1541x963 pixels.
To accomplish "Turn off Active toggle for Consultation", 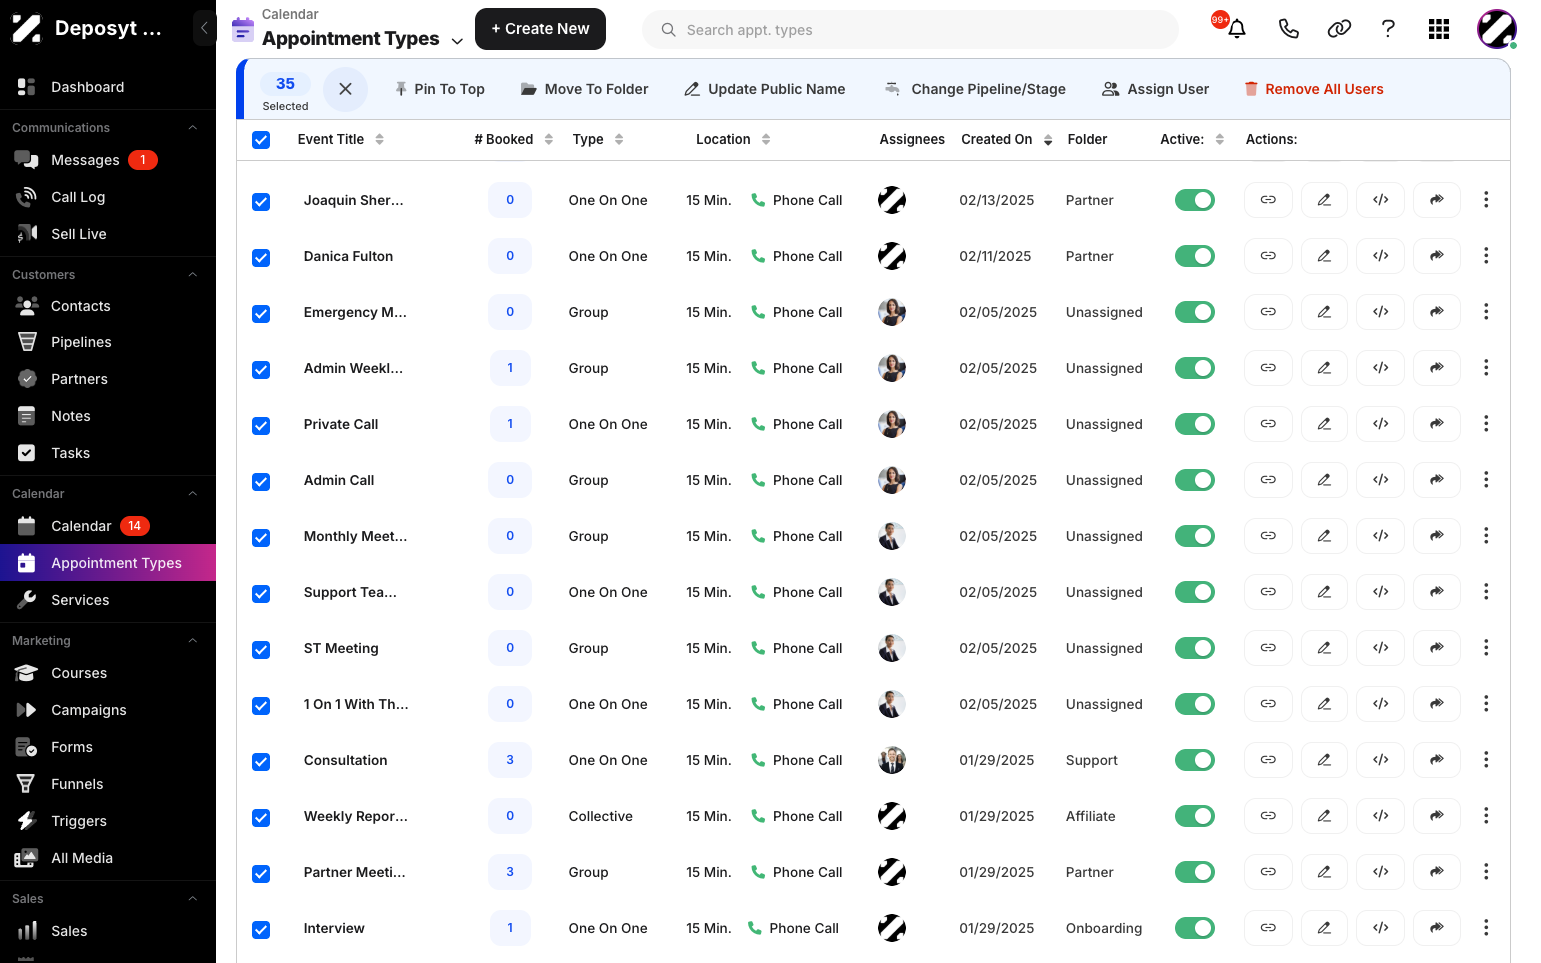I will click(1195, 760).
